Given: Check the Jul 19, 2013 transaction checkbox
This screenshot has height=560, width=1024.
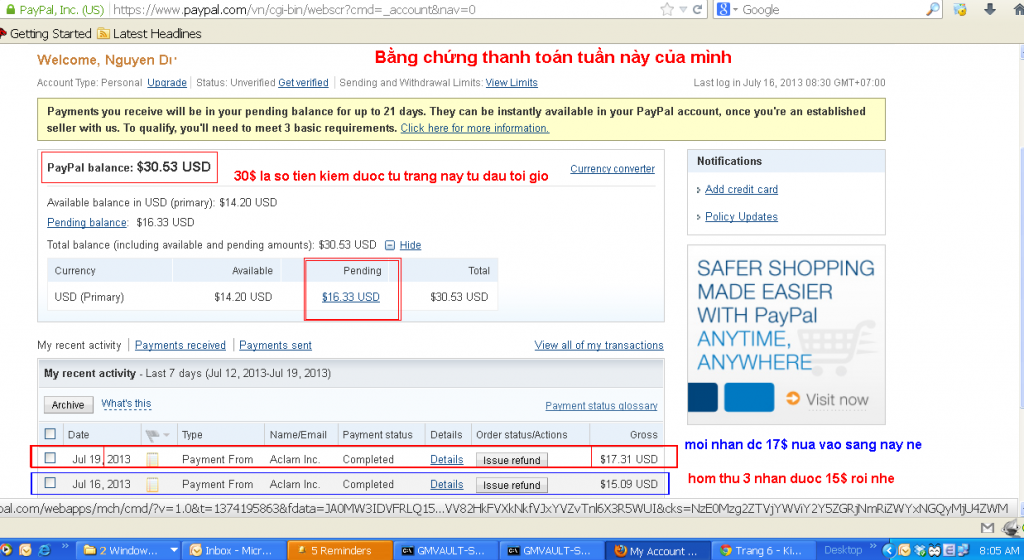Looking at the screenshot, I should (x=50, y=458).
